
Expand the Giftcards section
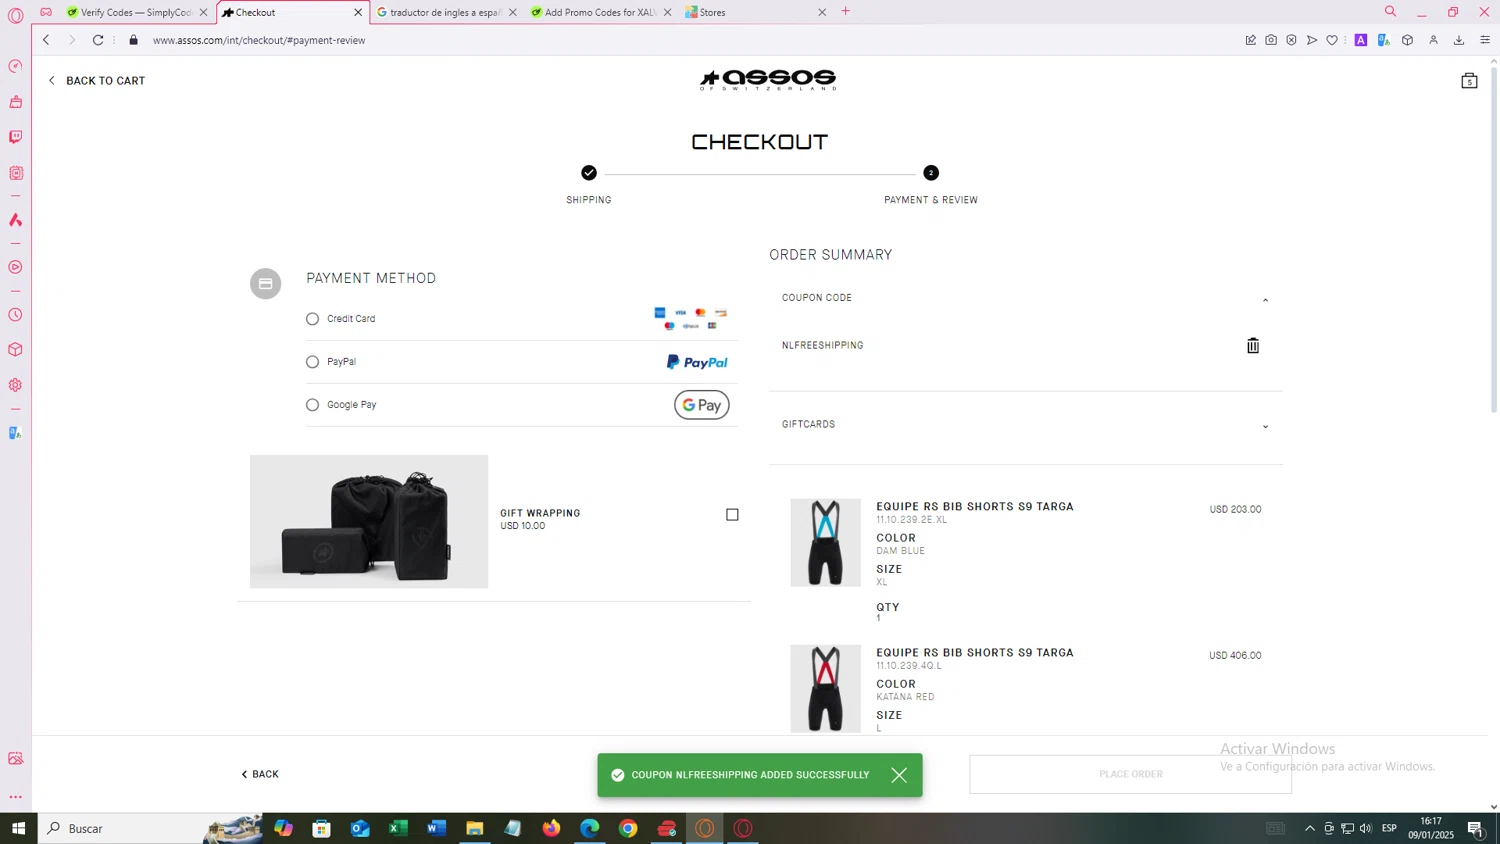point(1265,426)
